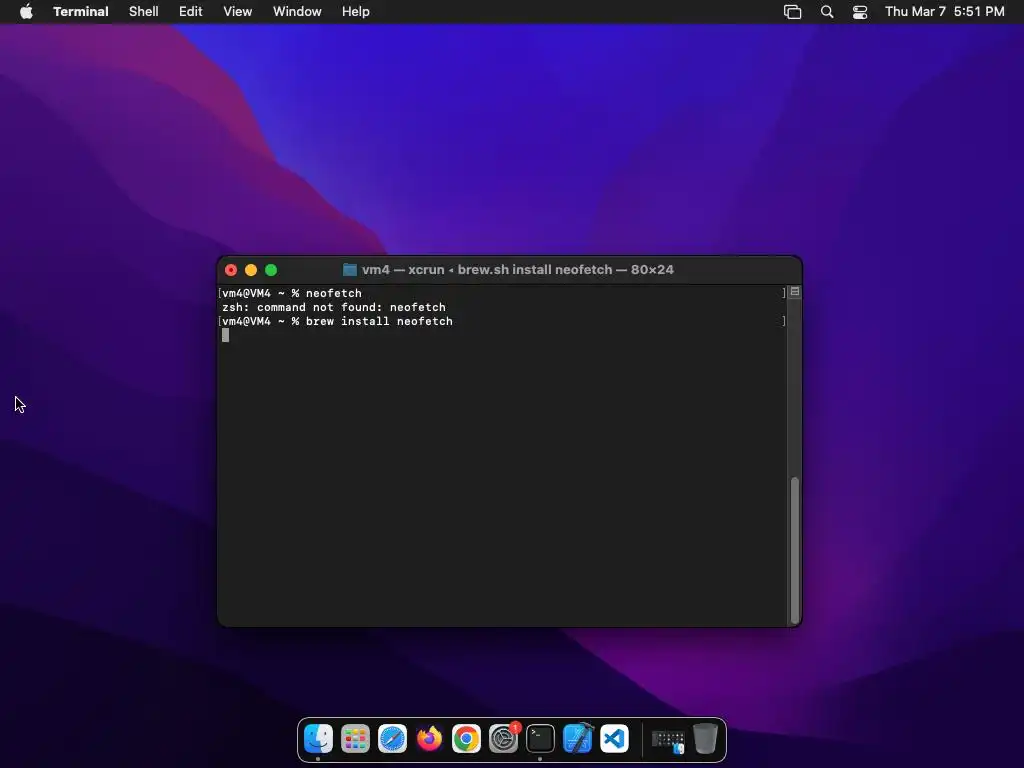Click the Terminal window title text
Viewport: 1024px width, 768px height.
pos(518,270)
